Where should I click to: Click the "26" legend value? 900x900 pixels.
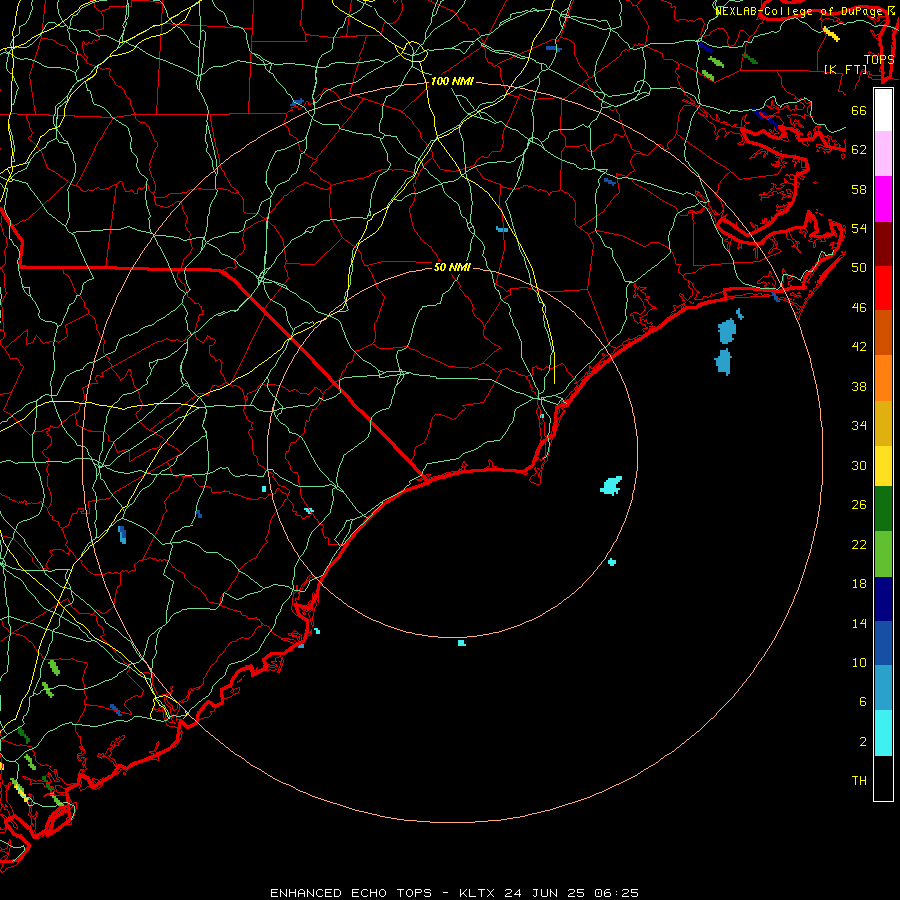point(859,505)
